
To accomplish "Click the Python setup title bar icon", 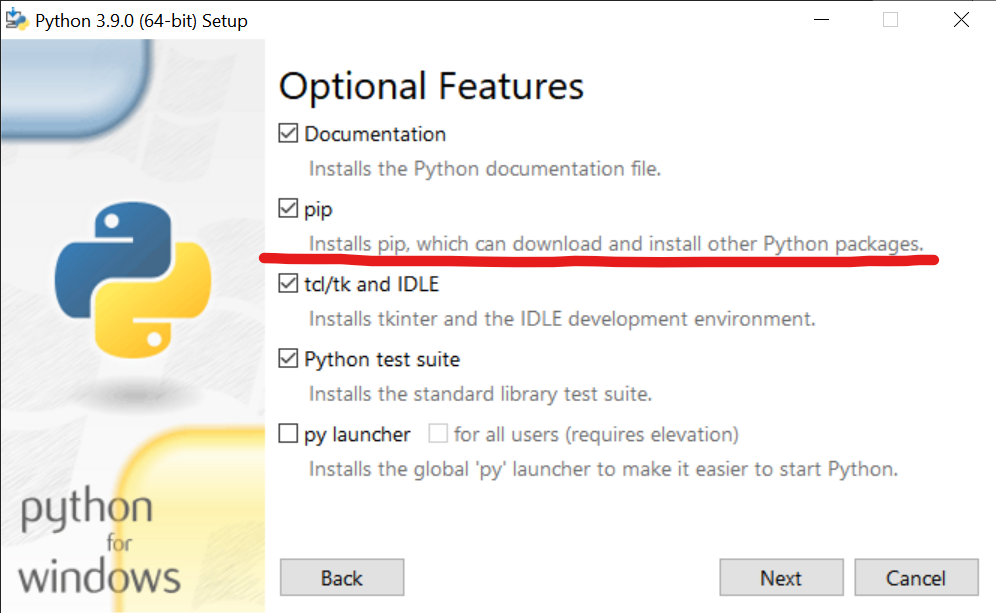I will coord(17,20).
